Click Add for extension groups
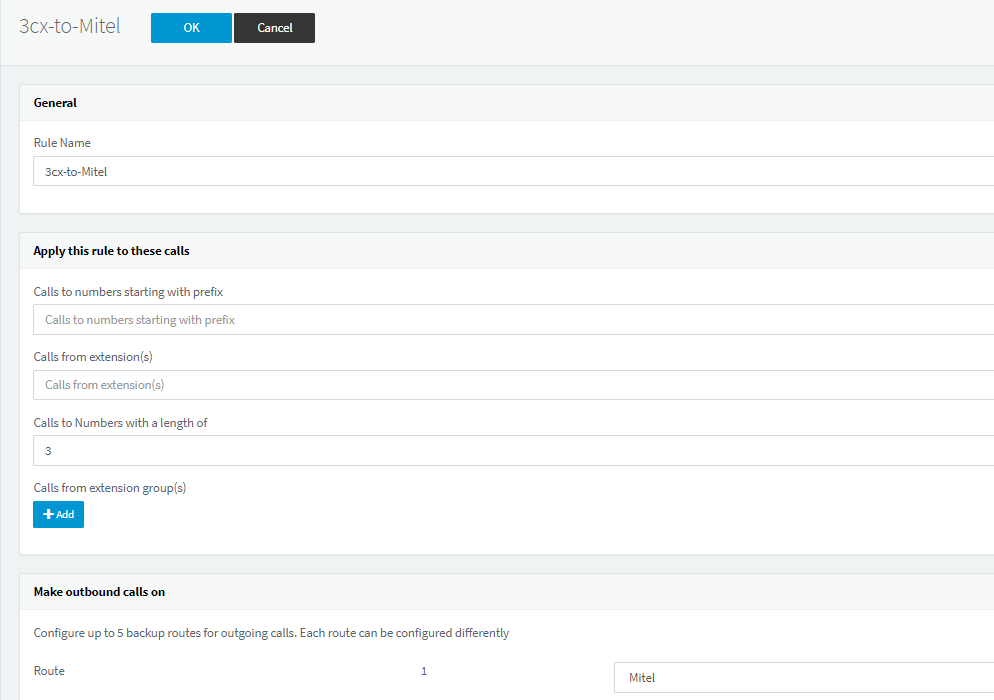The image size is (994, 700). (x=58, y=514)
